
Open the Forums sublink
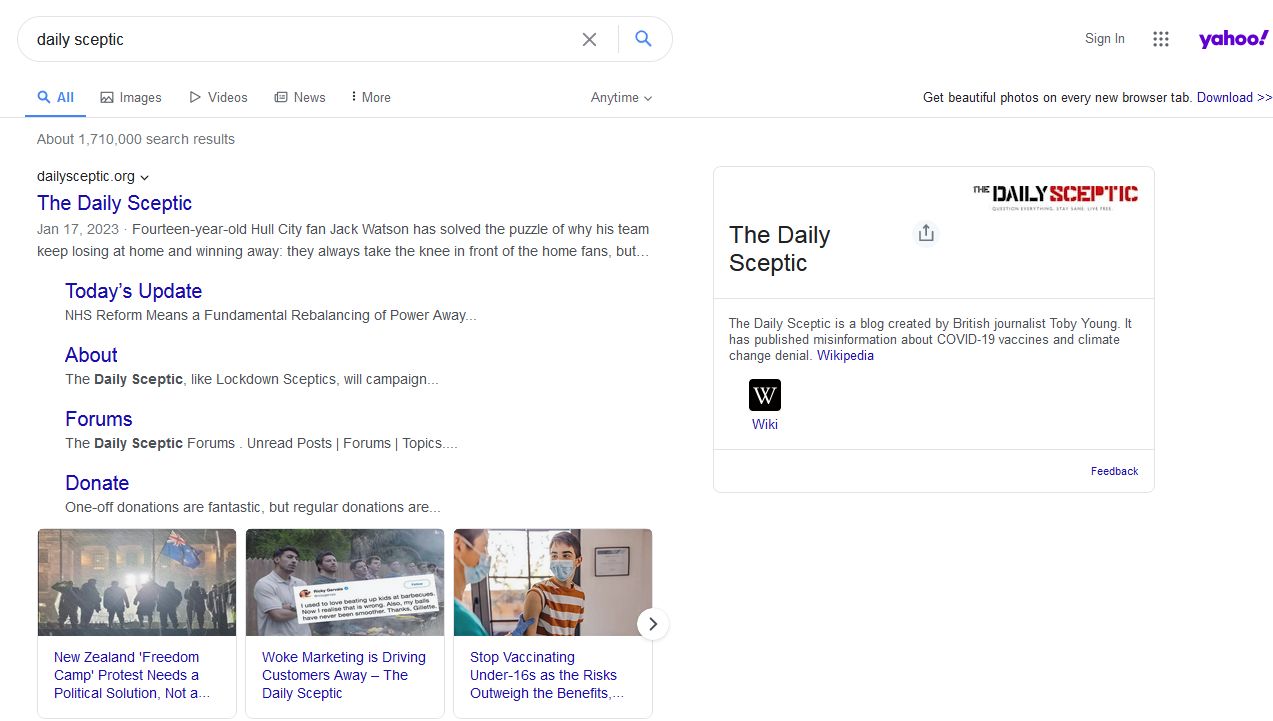(x=99, y=419)
